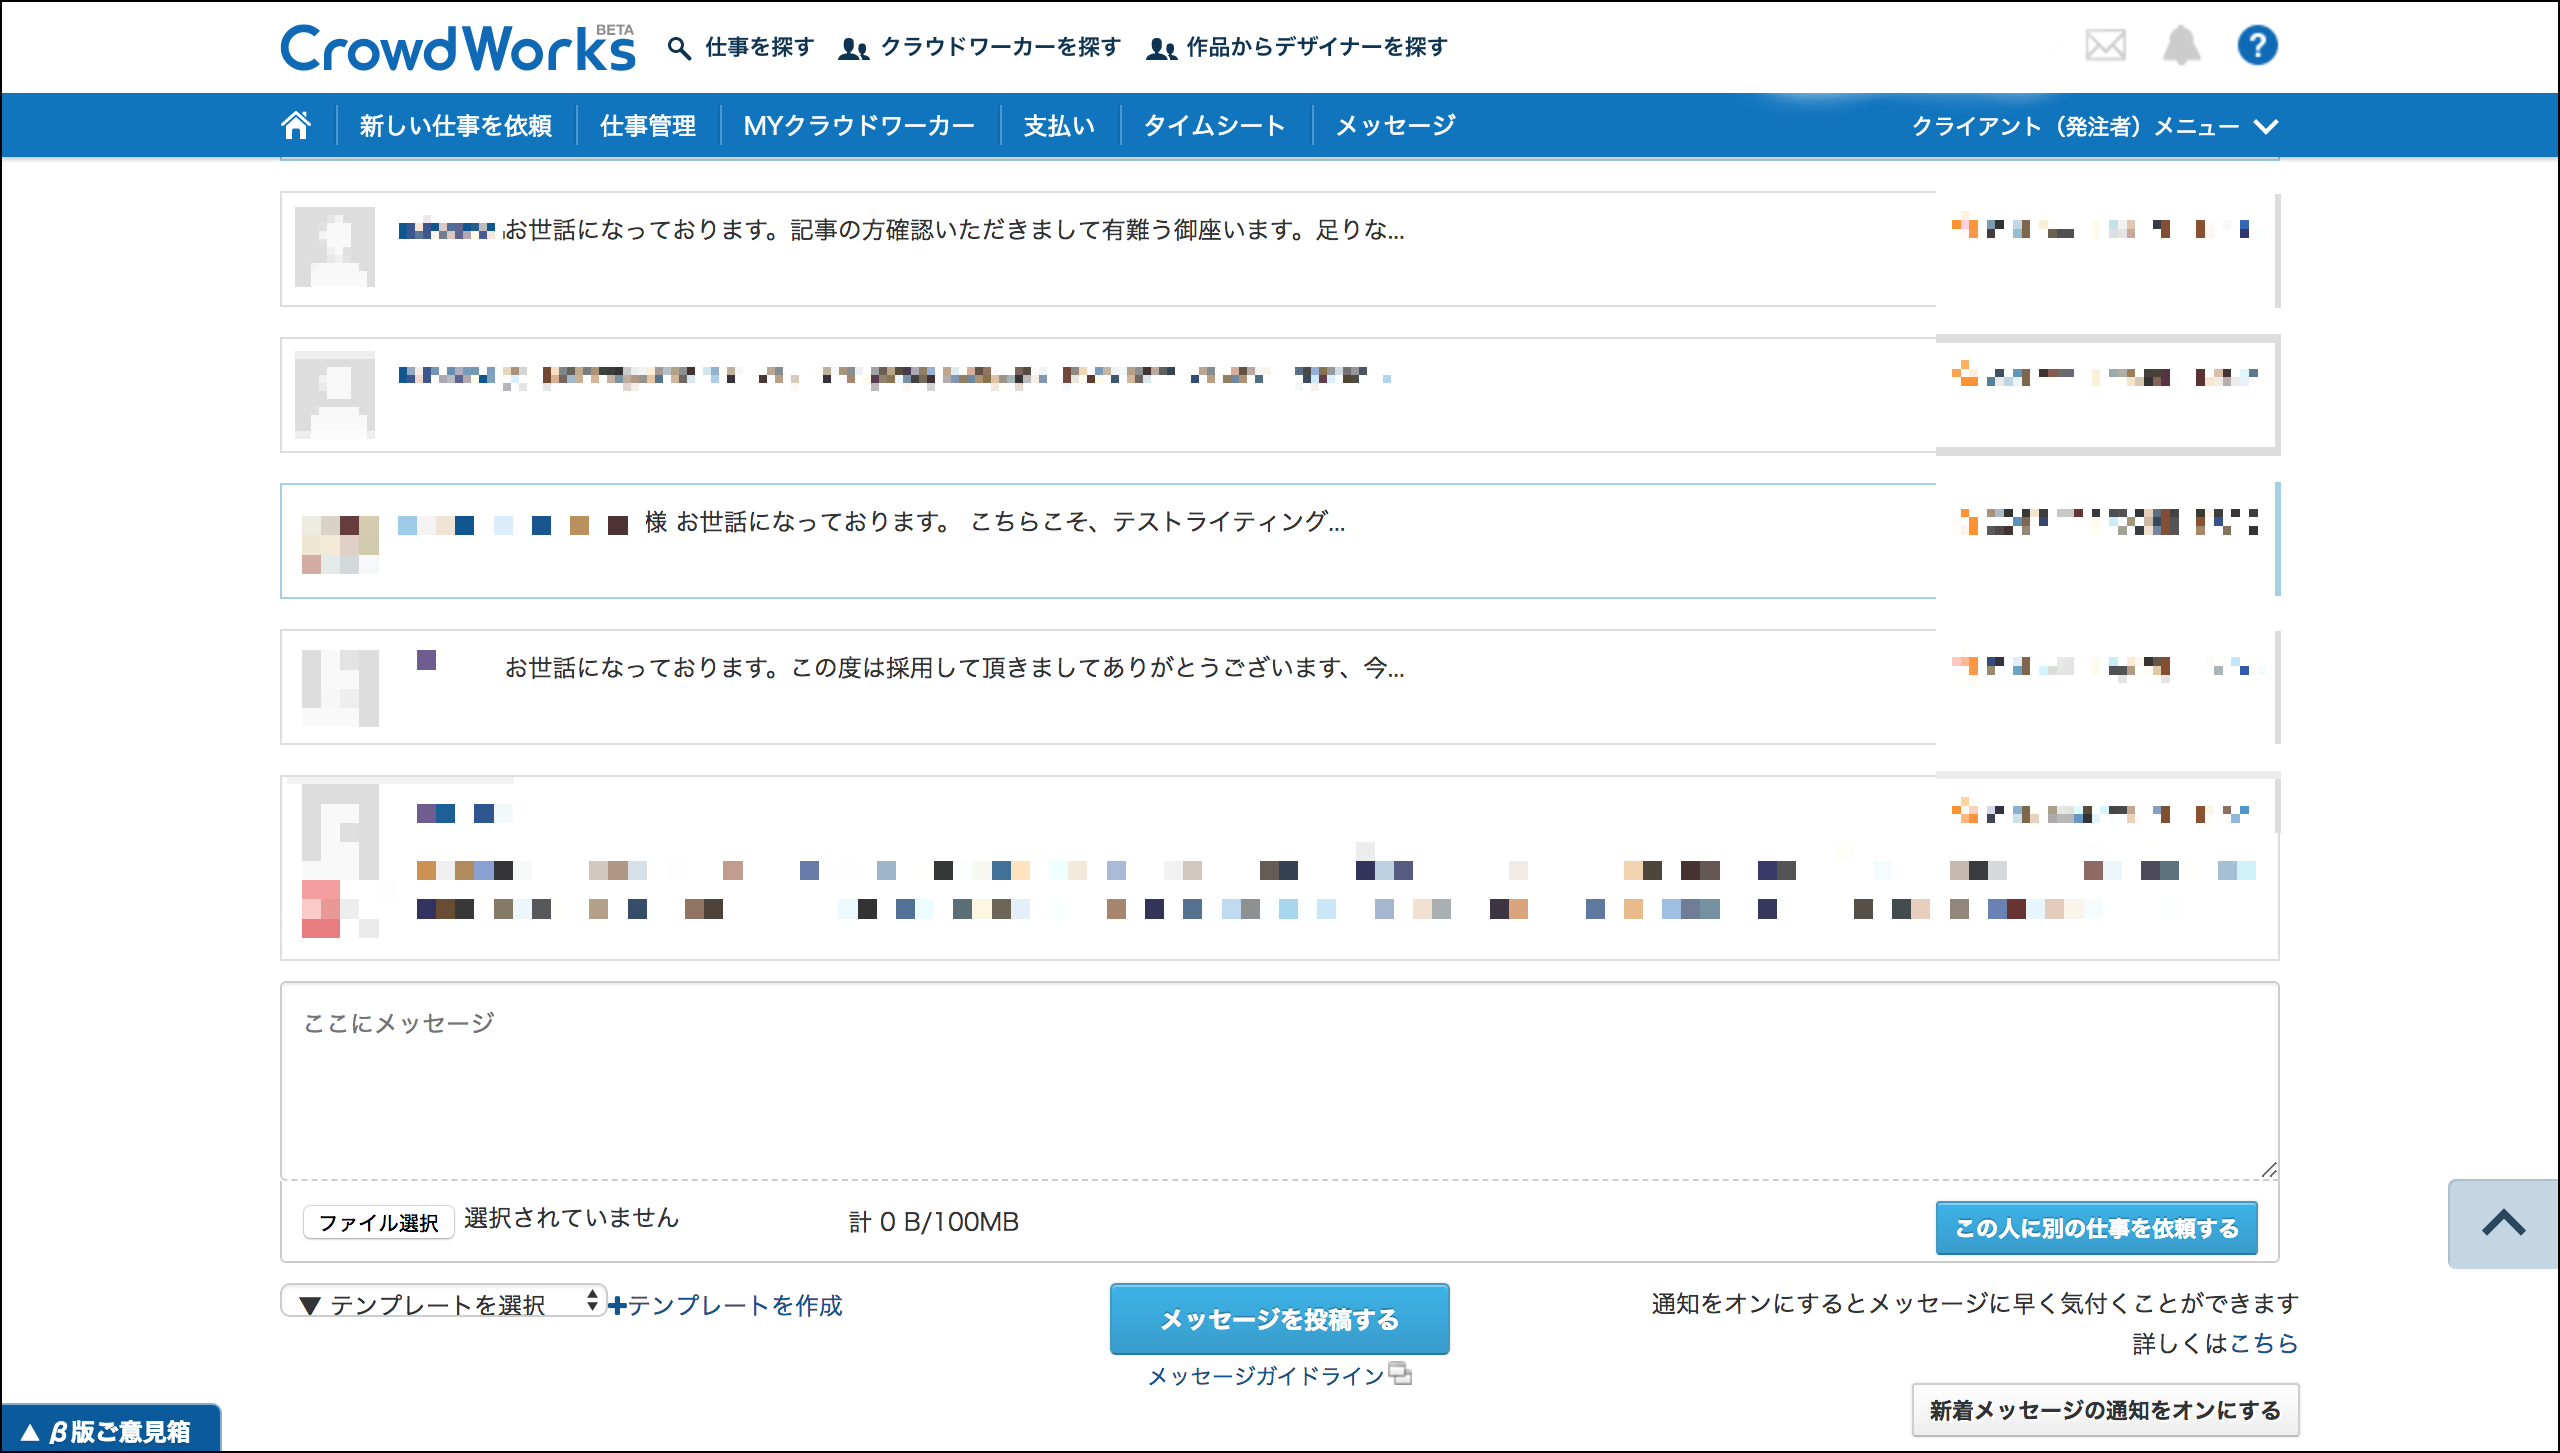
Task: Open the help question mark icon
Action: pyautogui.click(x=2257, y=46)
